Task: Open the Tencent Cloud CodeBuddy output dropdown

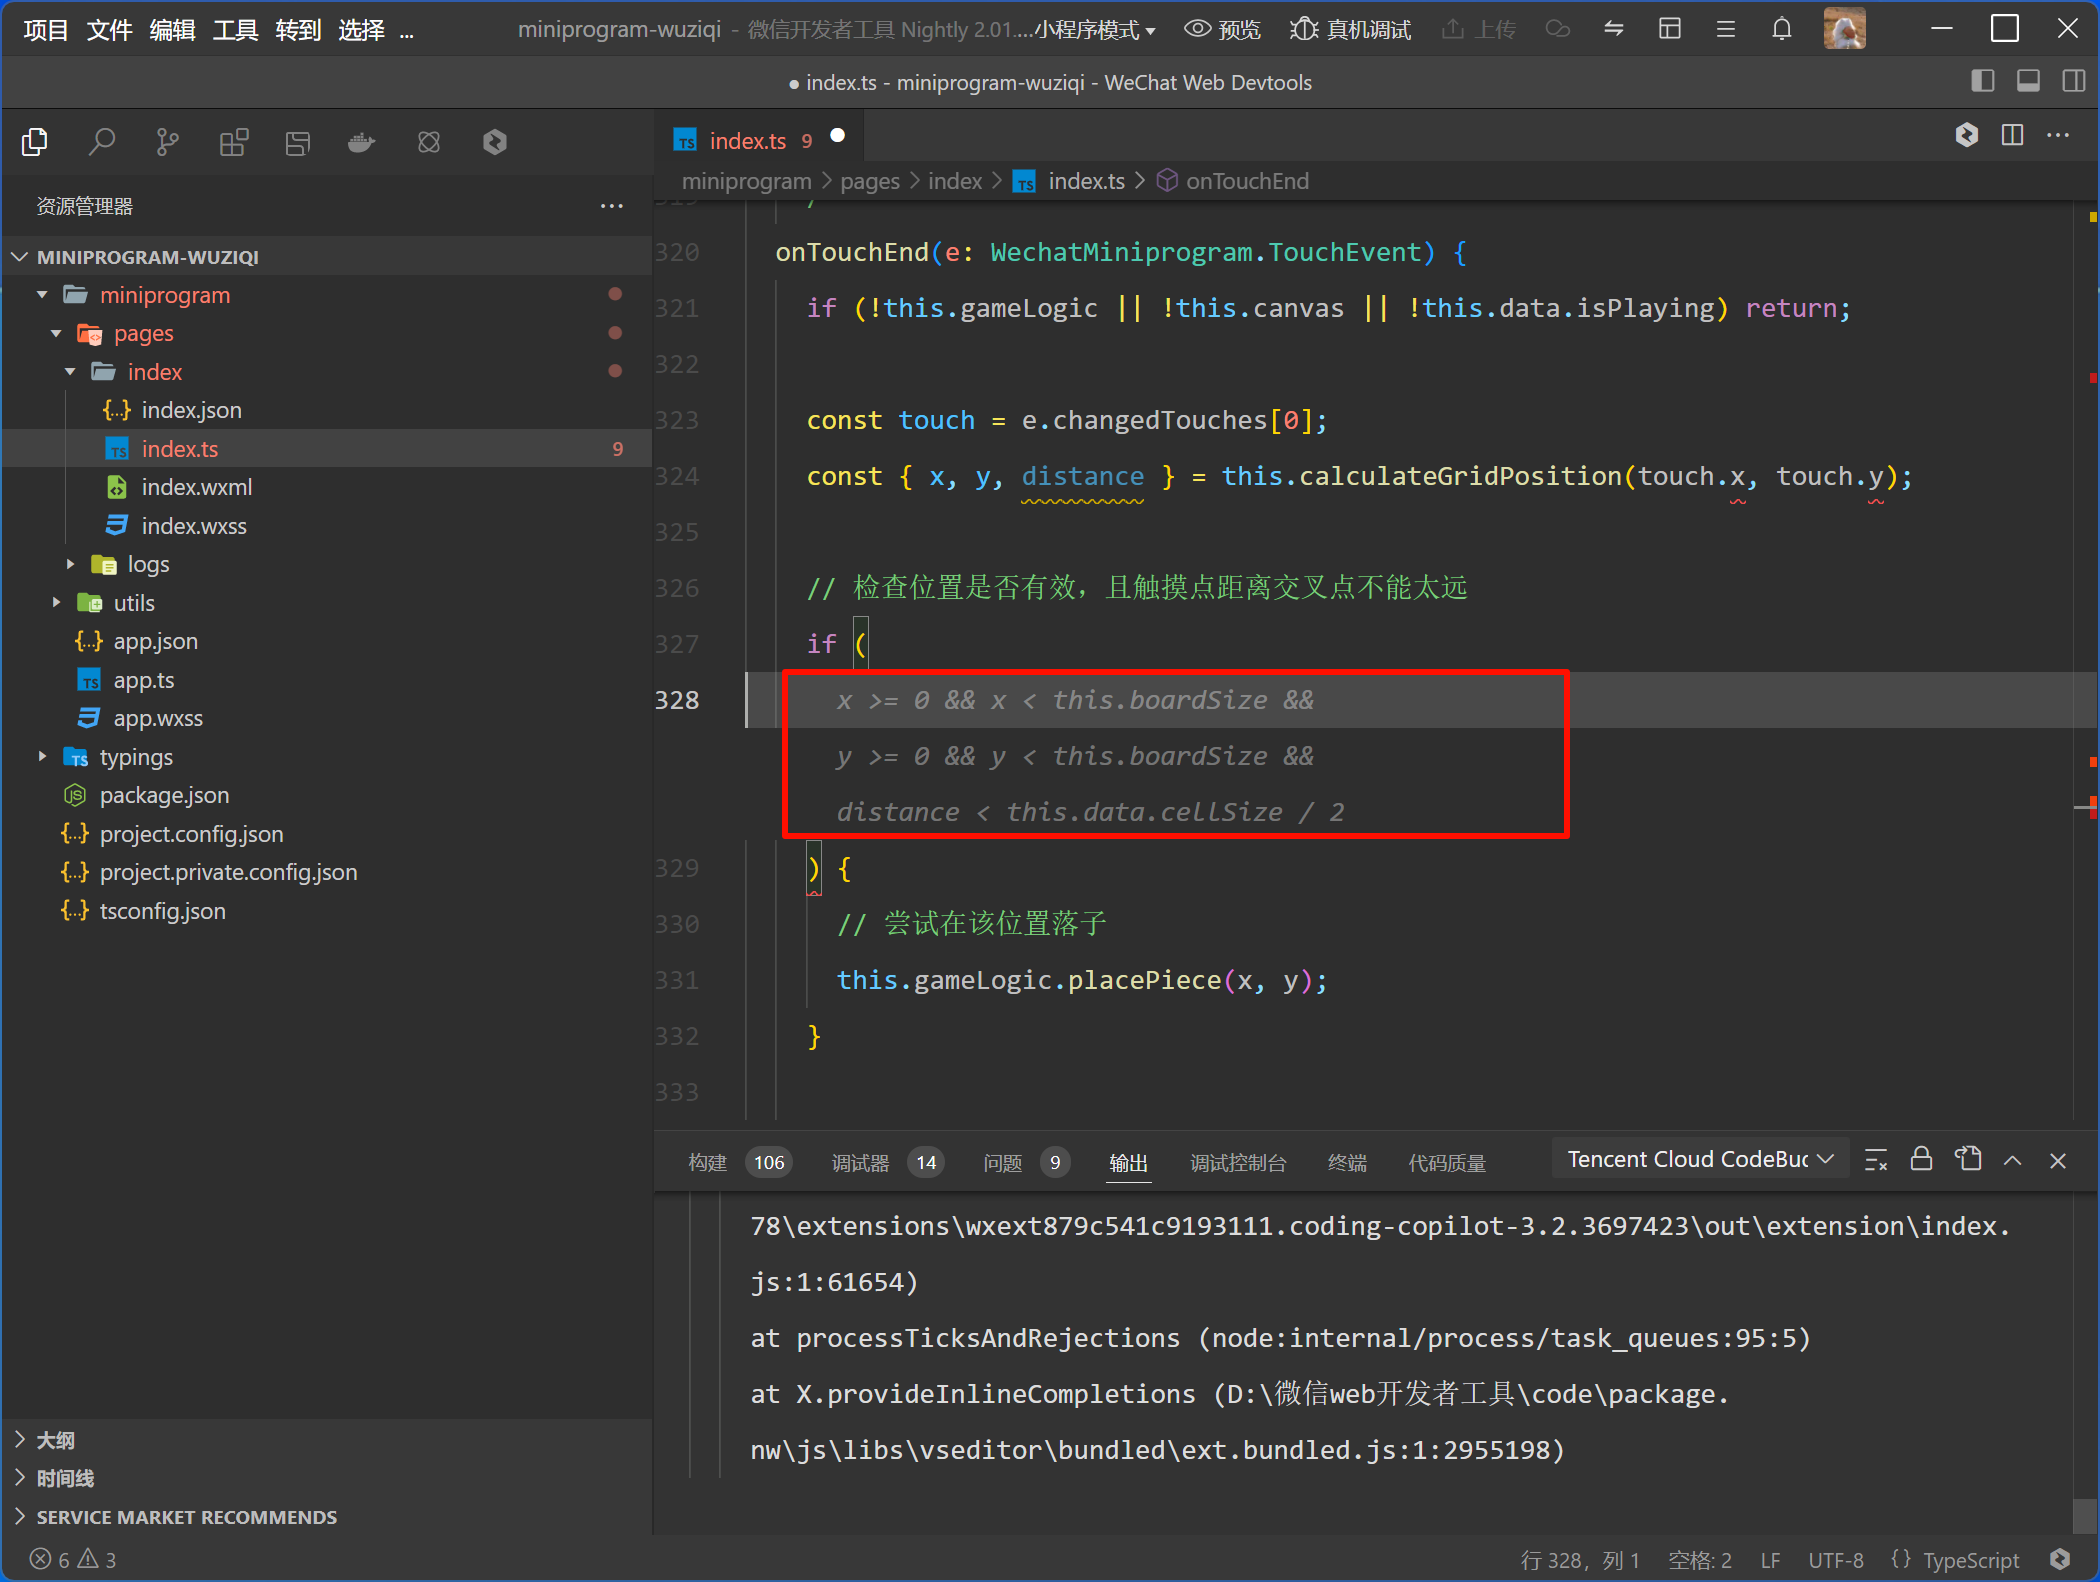Action: pos(1699,1159)
